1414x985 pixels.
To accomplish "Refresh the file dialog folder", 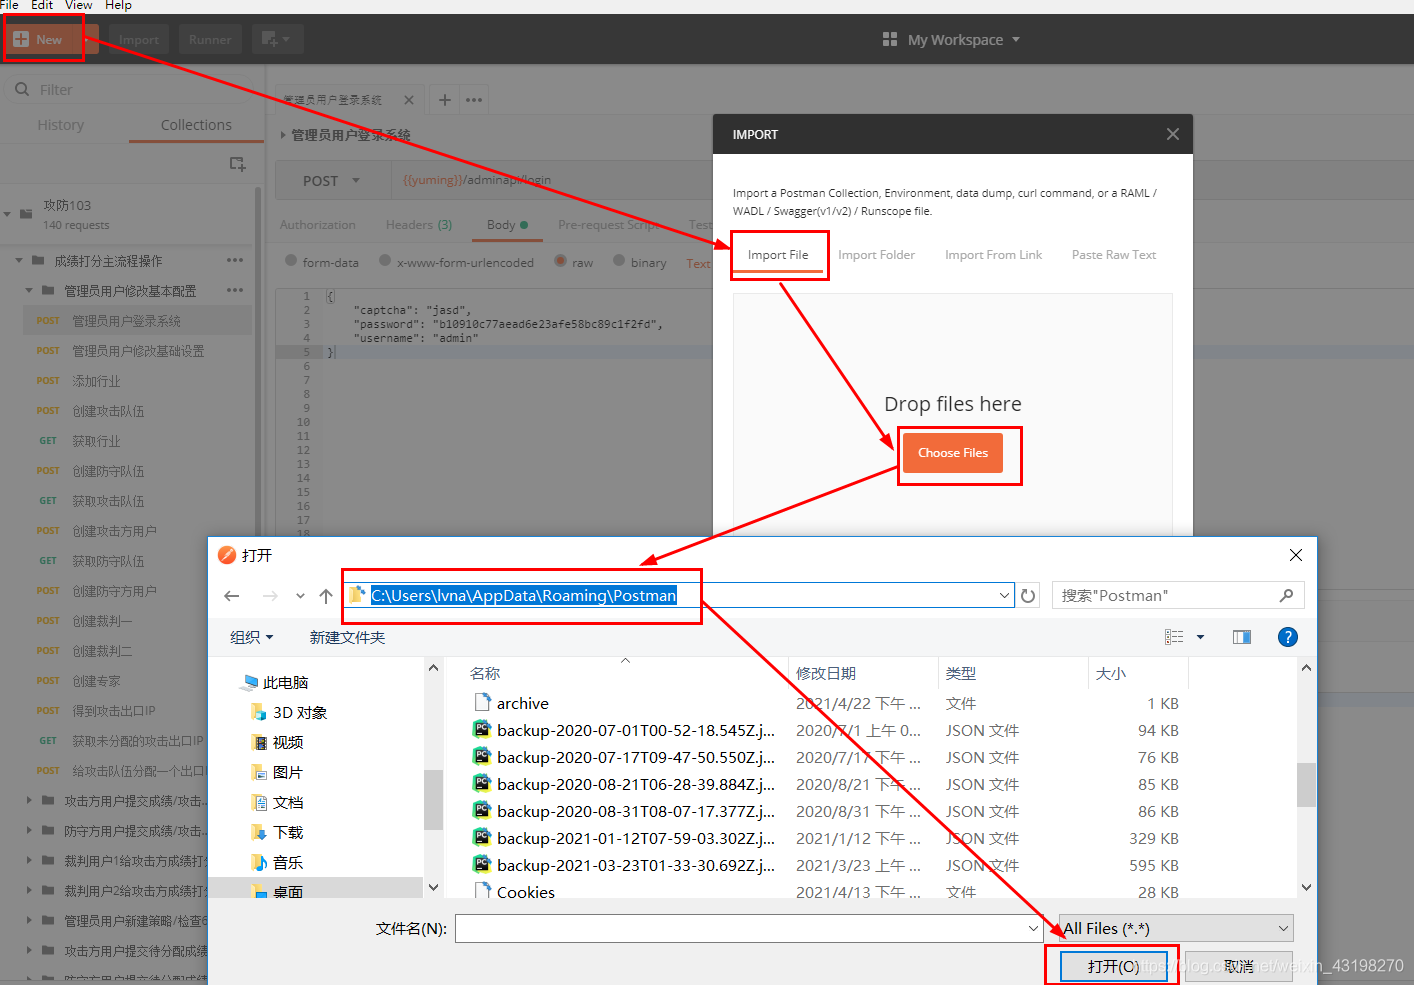I will click(x=1028, y=596).
